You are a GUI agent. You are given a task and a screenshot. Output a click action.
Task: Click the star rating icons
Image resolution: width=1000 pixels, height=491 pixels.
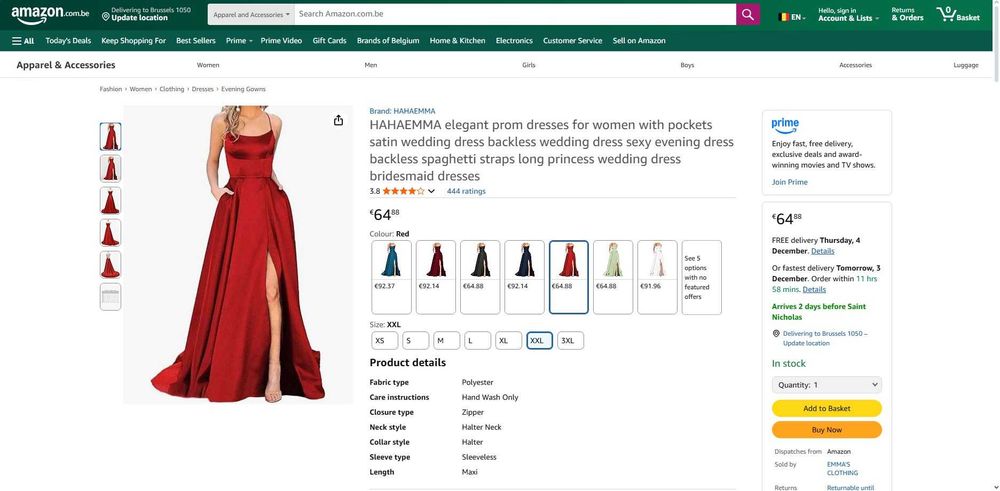click(x=403, y=191)
